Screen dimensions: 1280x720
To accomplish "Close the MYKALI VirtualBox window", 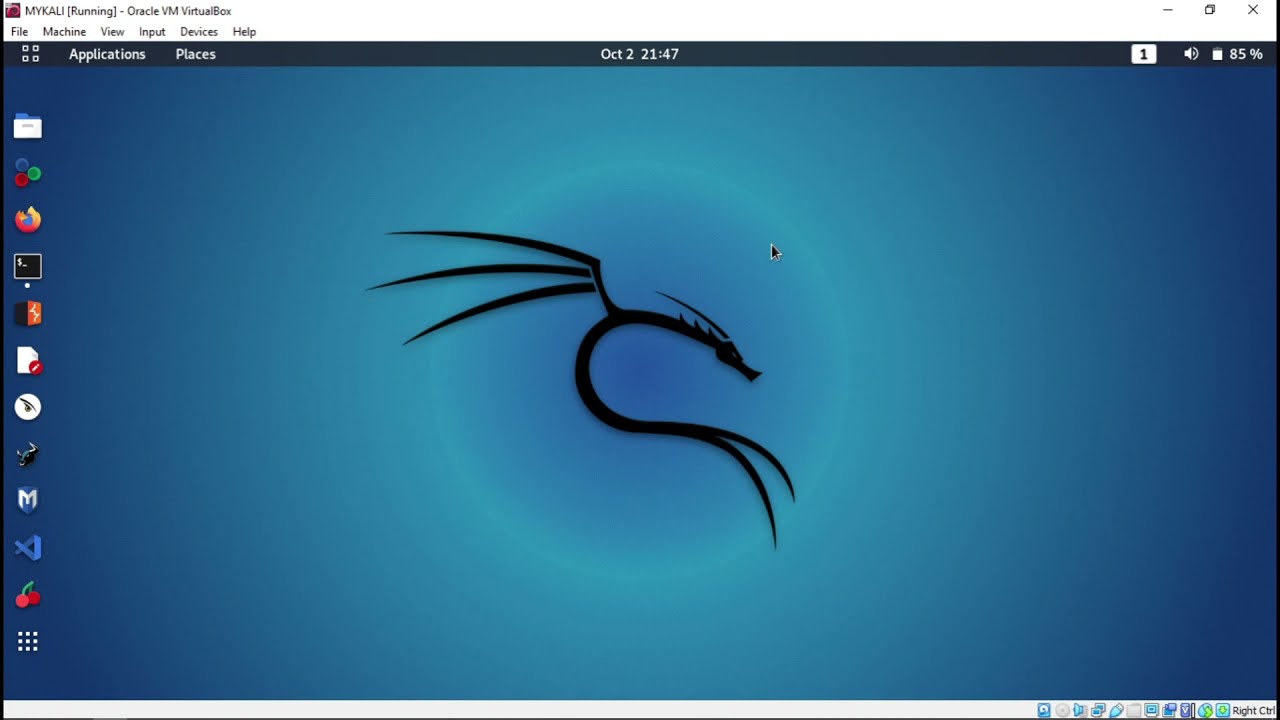I will click(1253, 10).
